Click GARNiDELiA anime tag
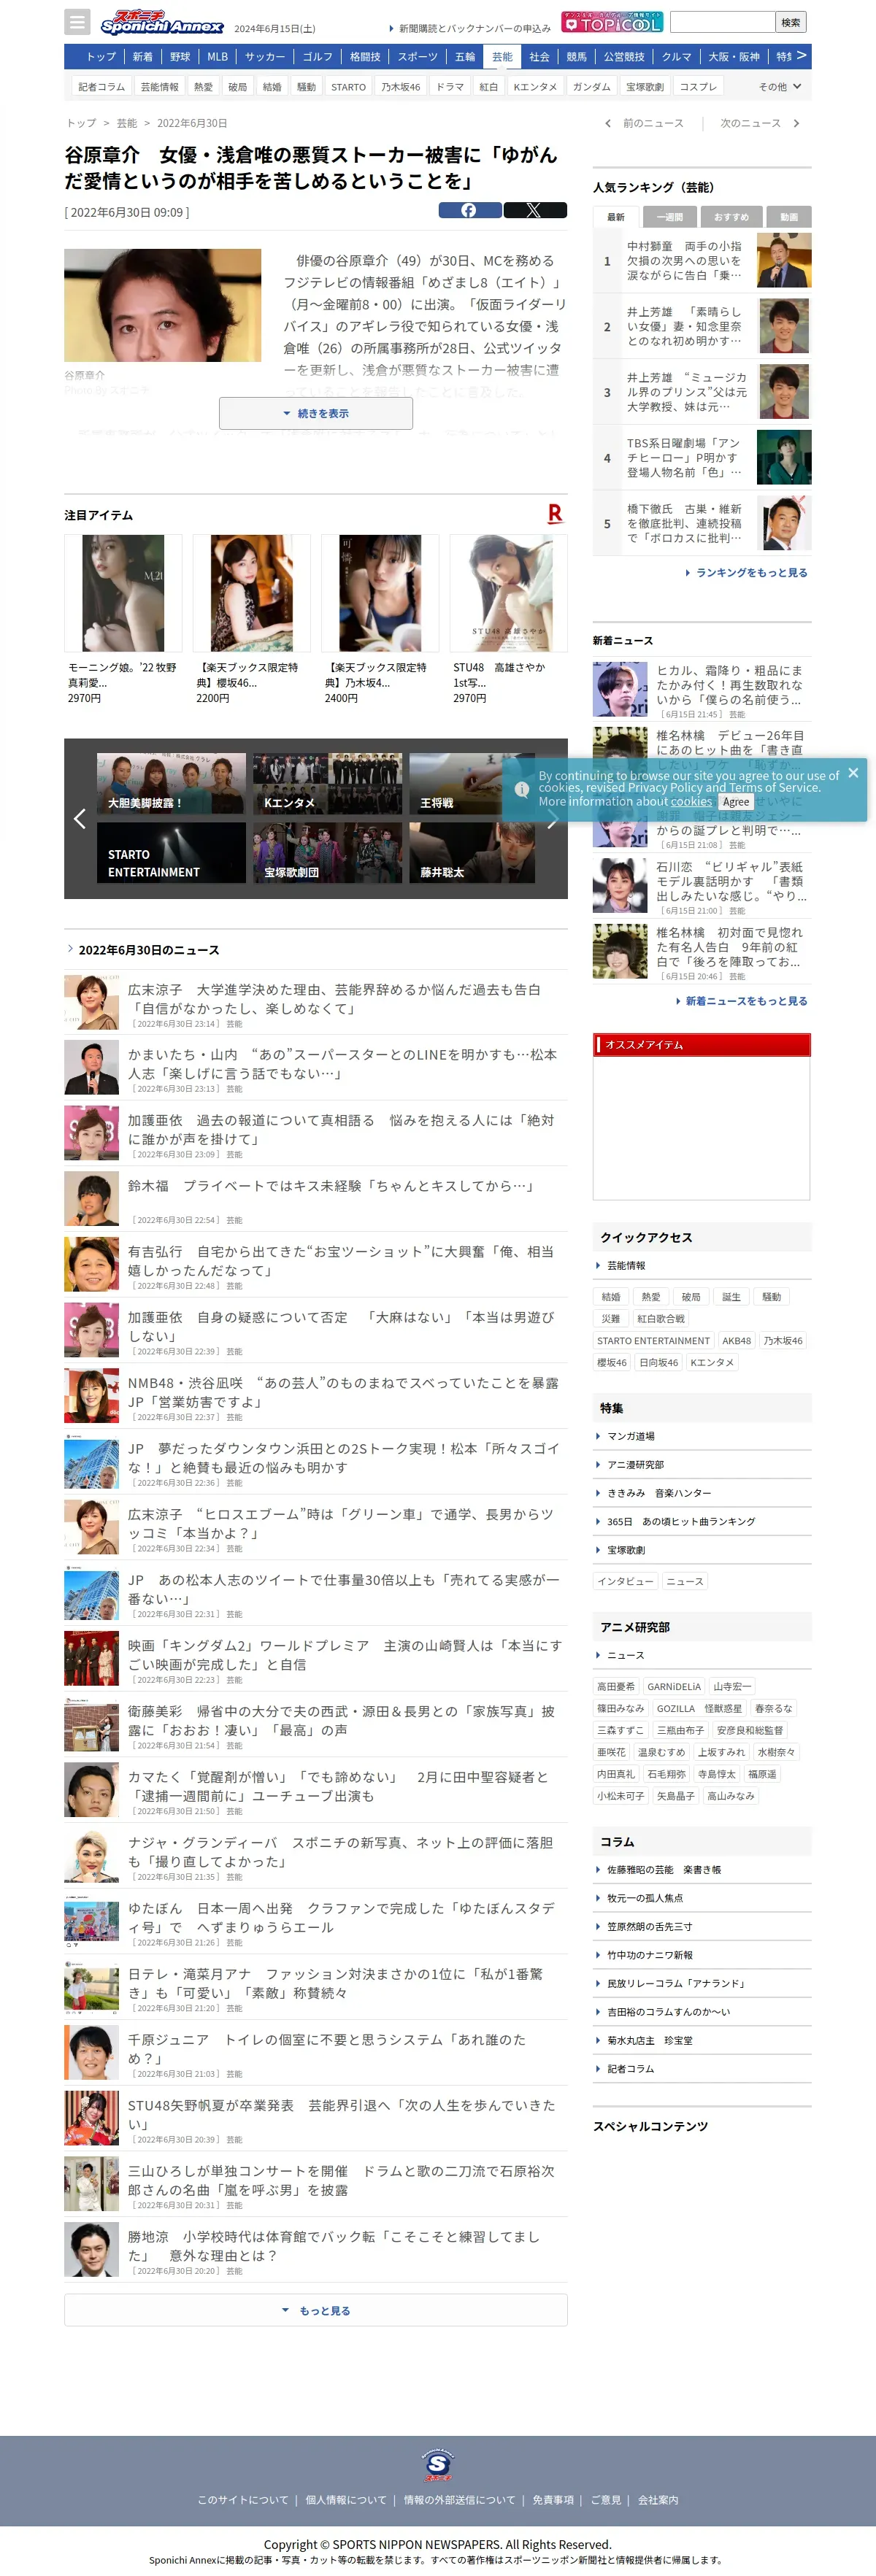The width and height of the screenshot is (876, 2576). pos(674,1686)
